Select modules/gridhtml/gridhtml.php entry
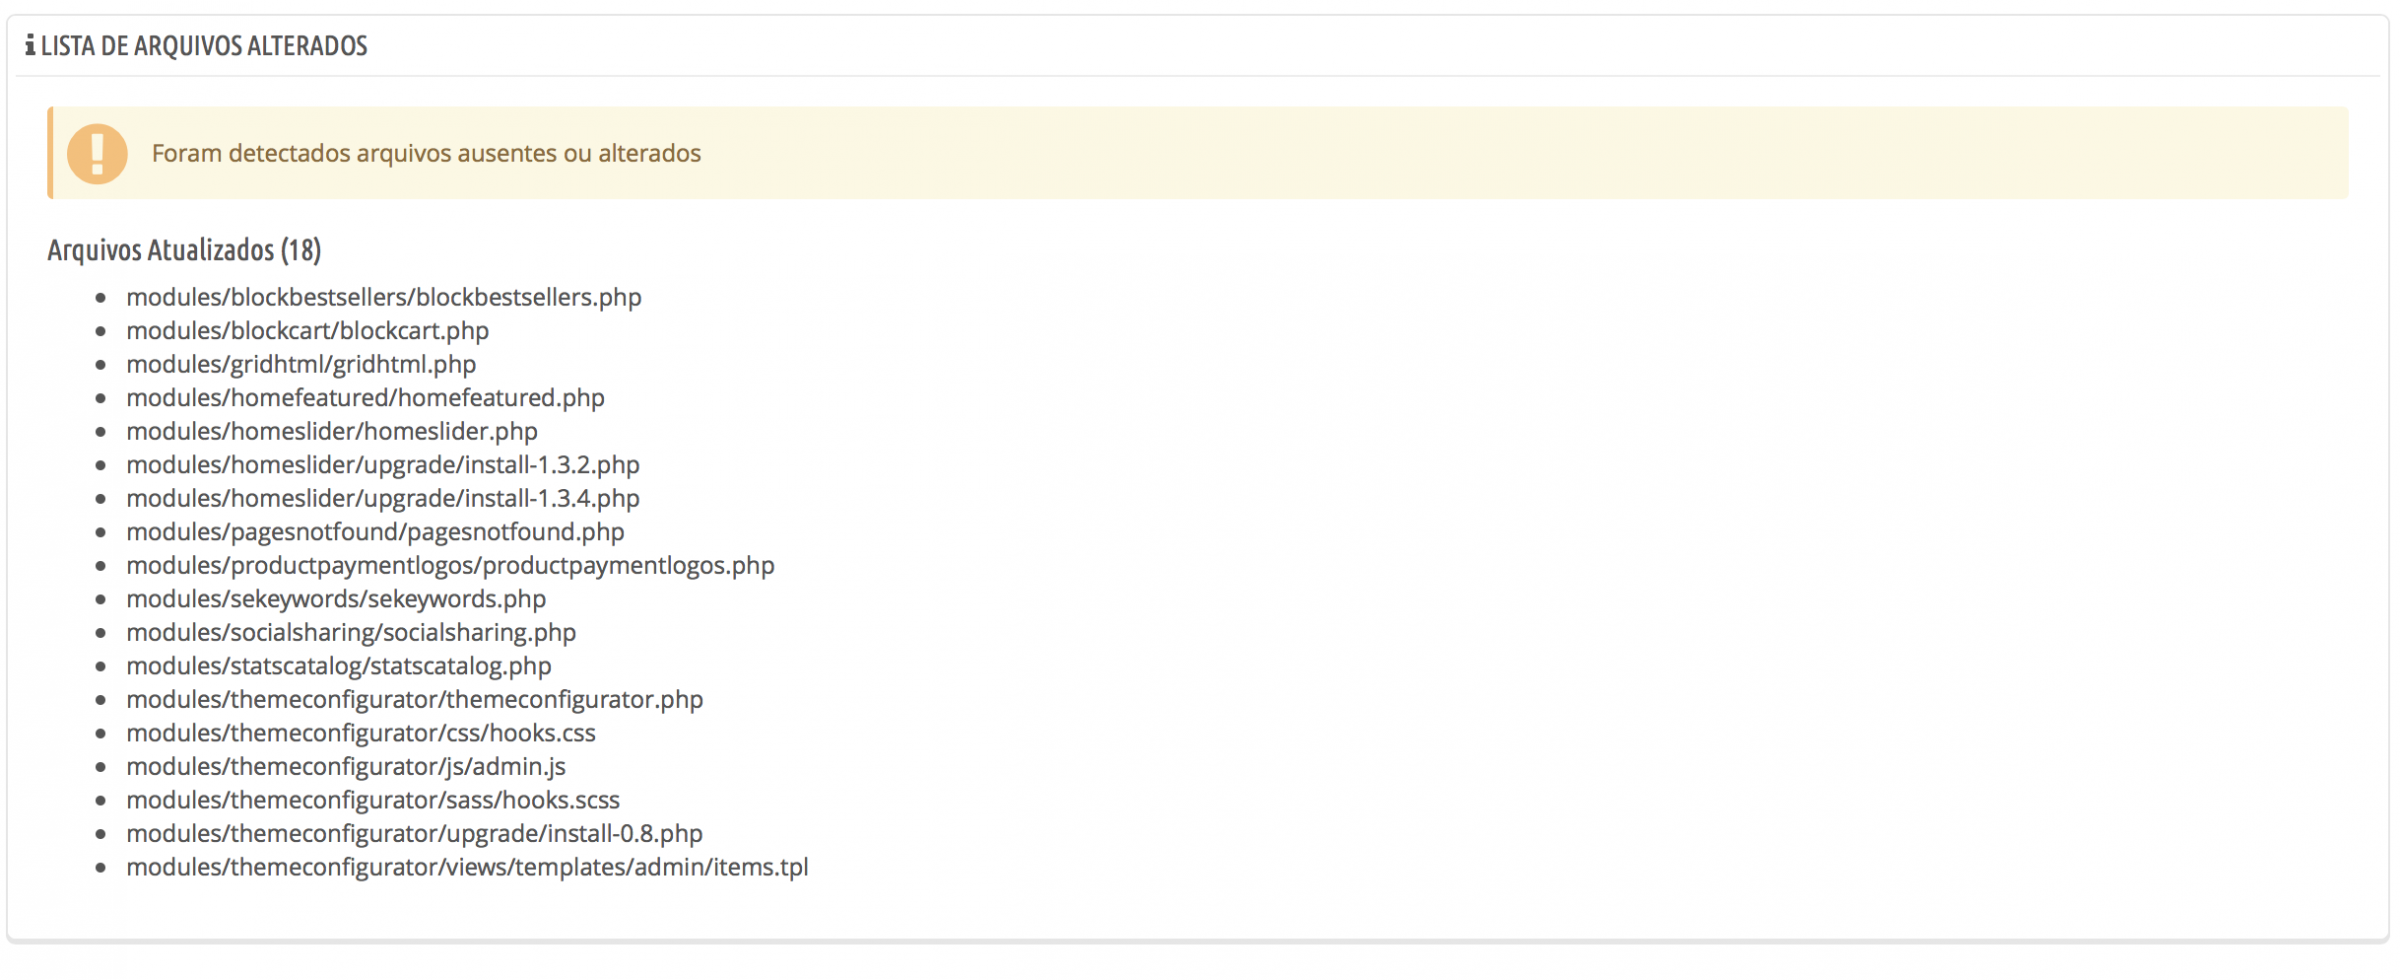The width and height of the screenshot is (2400, 980). (301, 364)
